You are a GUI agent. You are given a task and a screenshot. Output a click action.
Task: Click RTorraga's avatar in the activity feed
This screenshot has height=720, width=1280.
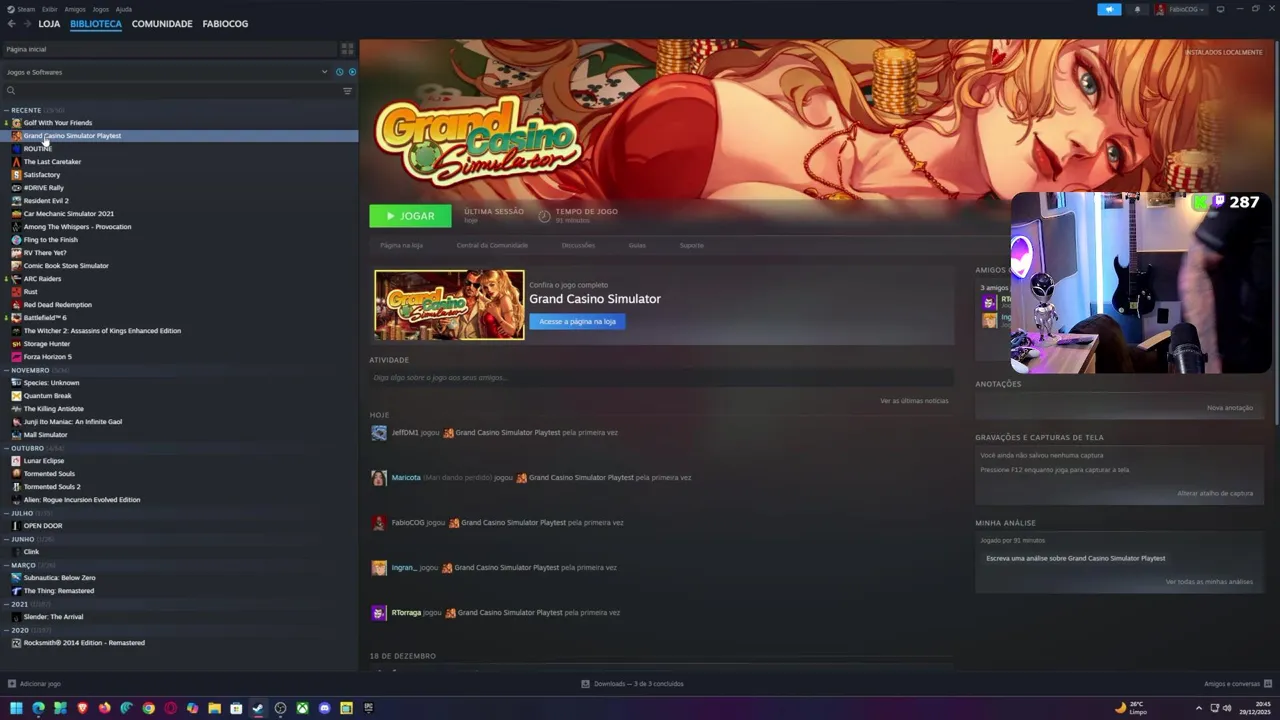point(379,613)
